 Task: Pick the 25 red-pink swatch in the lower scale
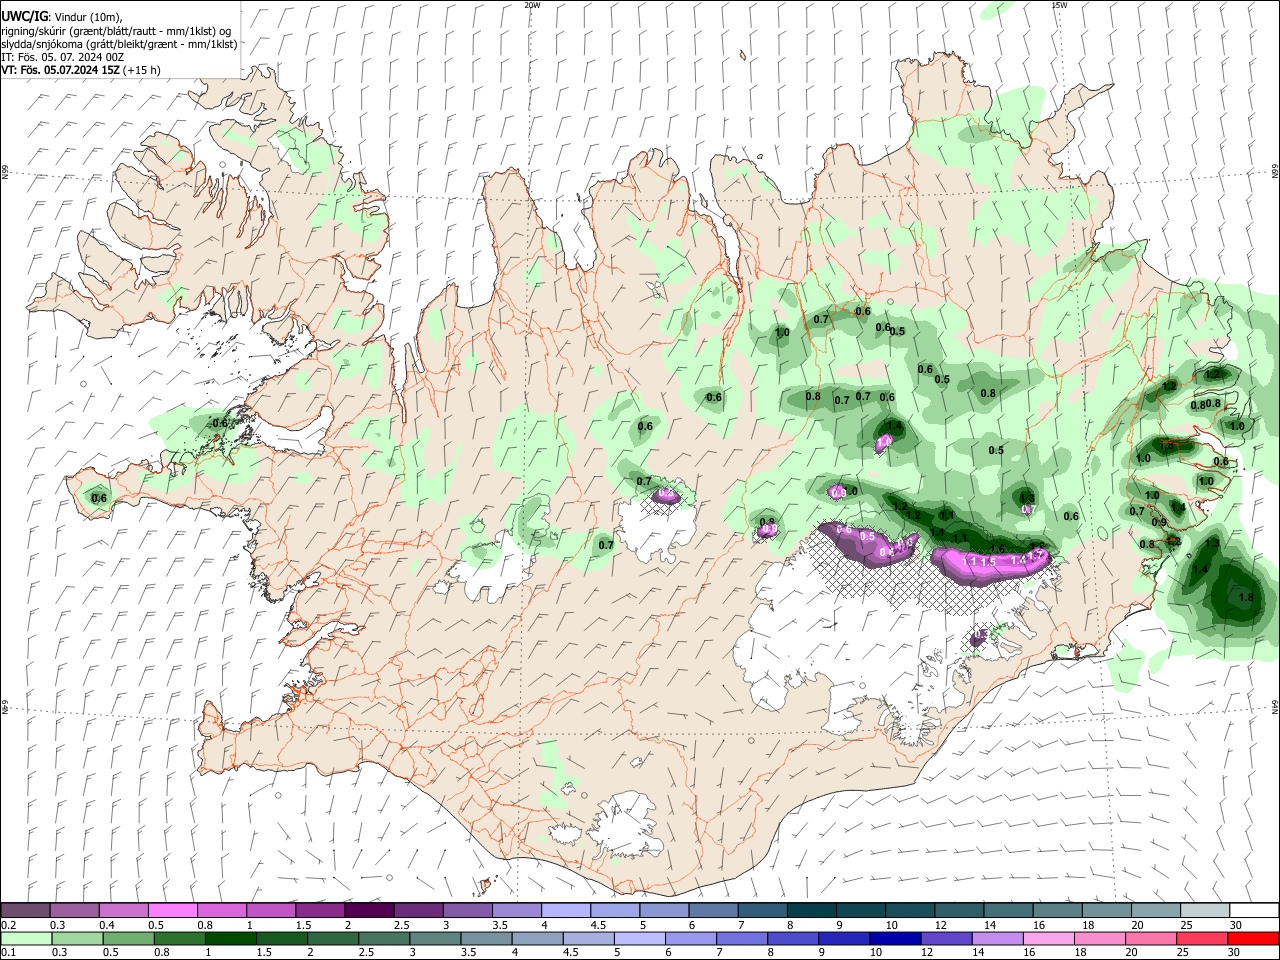pyautogui.click(x=1200, y=938)
